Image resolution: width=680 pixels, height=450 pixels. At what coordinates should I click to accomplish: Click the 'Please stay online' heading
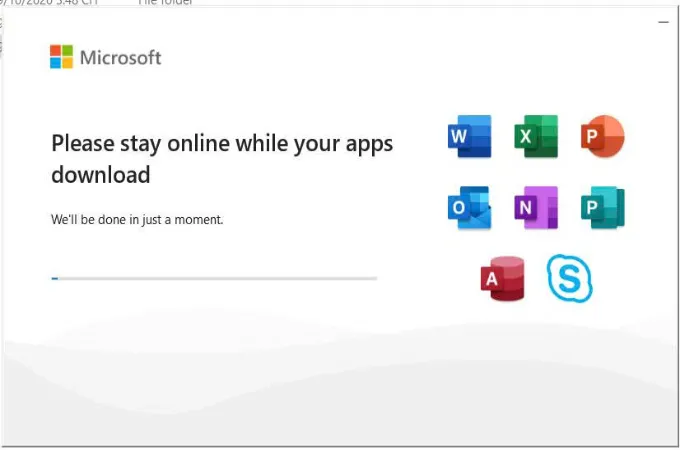222,159
